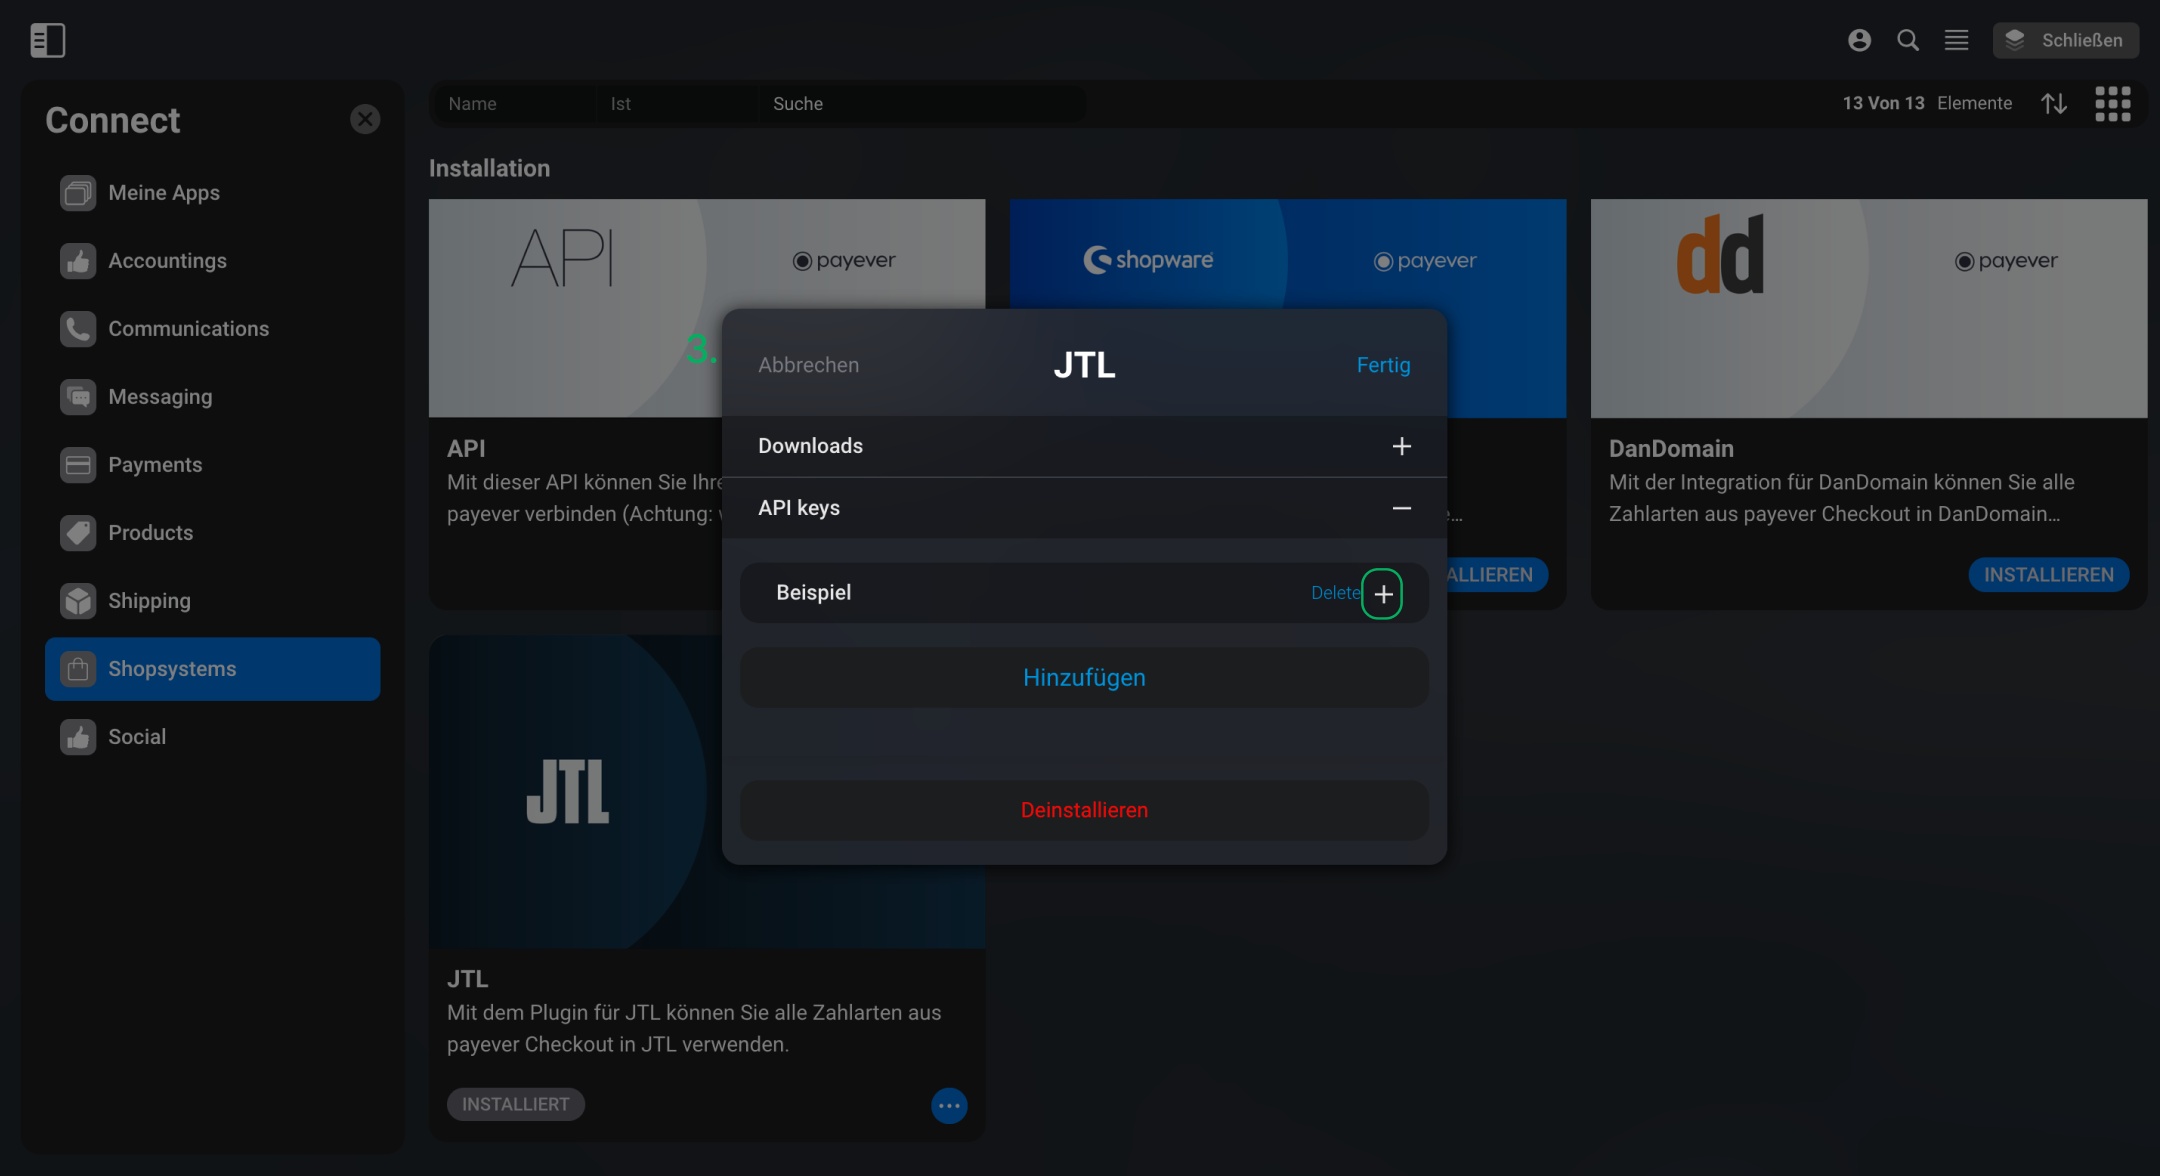
Task: Click the Shipping box icon
Action: (x=78, y=601)
